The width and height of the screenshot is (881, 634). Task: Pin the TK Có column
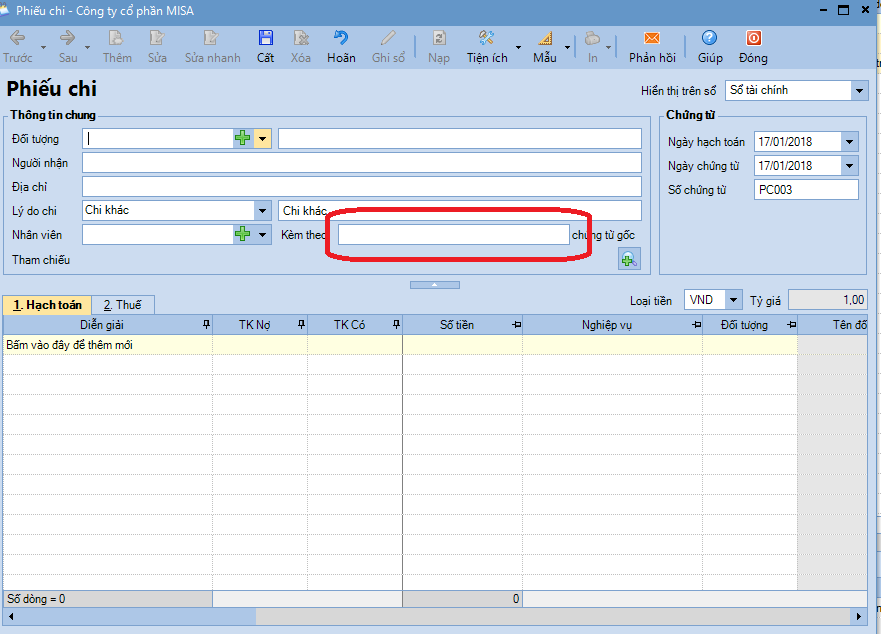pyautogui.click(x=396, y=324)
